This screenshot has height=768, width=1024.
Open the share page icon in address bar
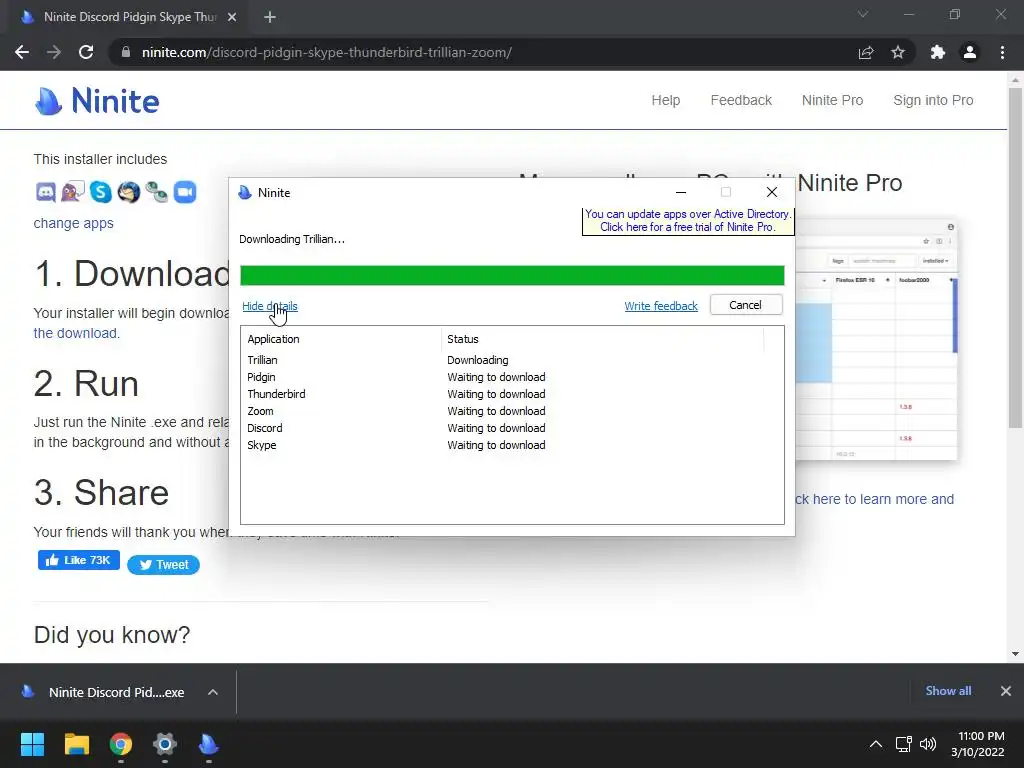coord(866,52)
